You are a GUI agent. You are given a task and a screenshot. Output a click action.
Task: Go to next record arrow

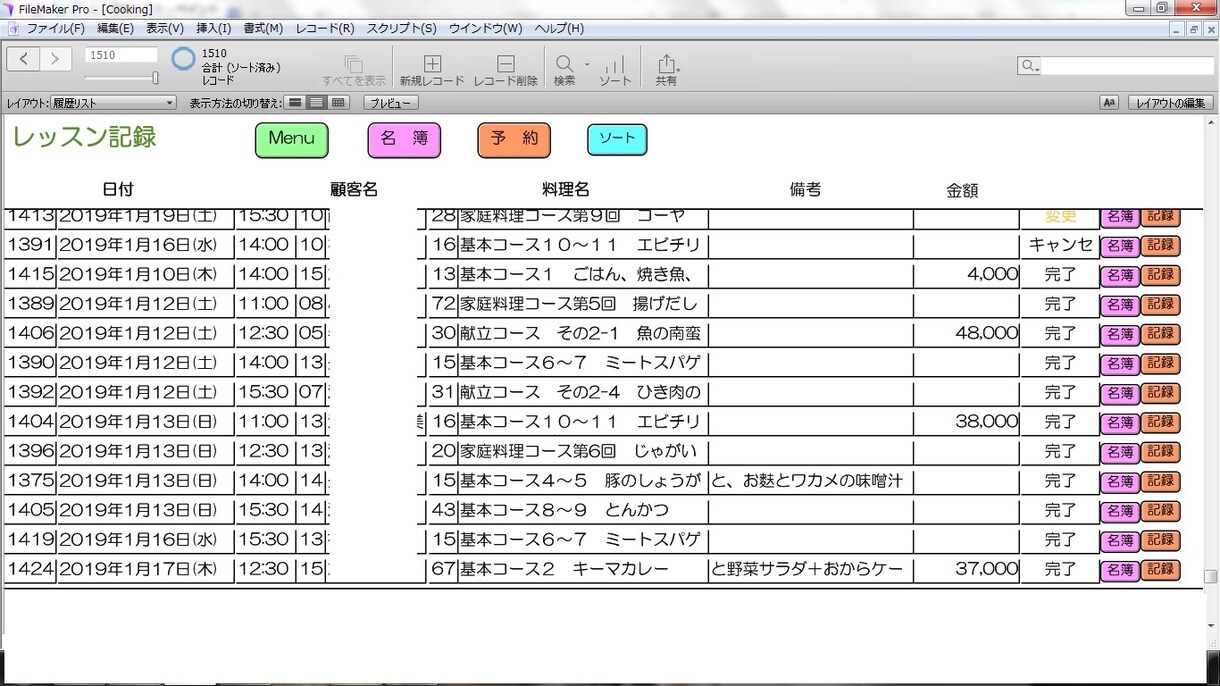(x=56, y=59)
